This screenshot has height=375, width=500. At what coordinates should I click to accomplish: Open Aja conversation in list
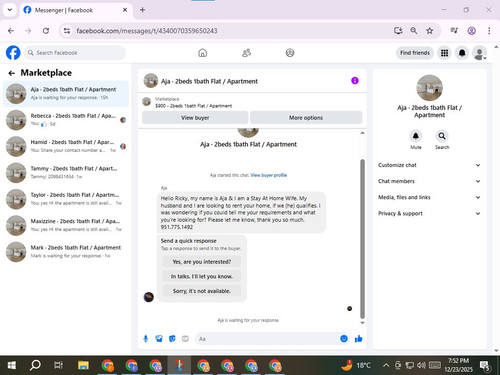click(x=66, y=94)
